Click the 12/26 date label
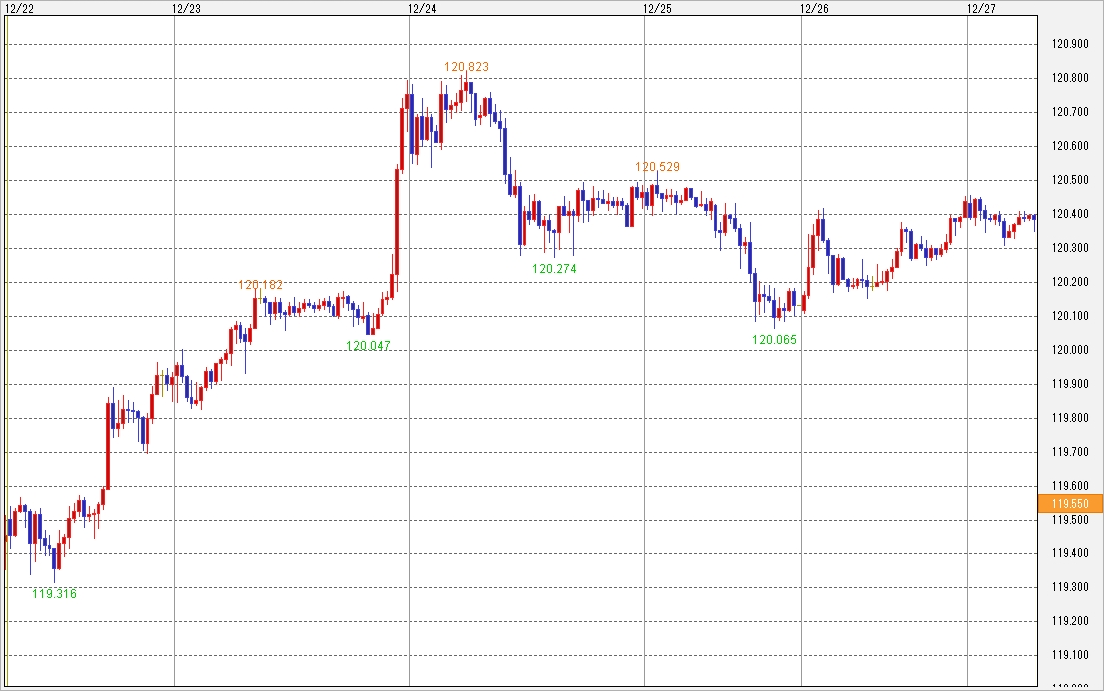1104x691 pixels. 815,8
